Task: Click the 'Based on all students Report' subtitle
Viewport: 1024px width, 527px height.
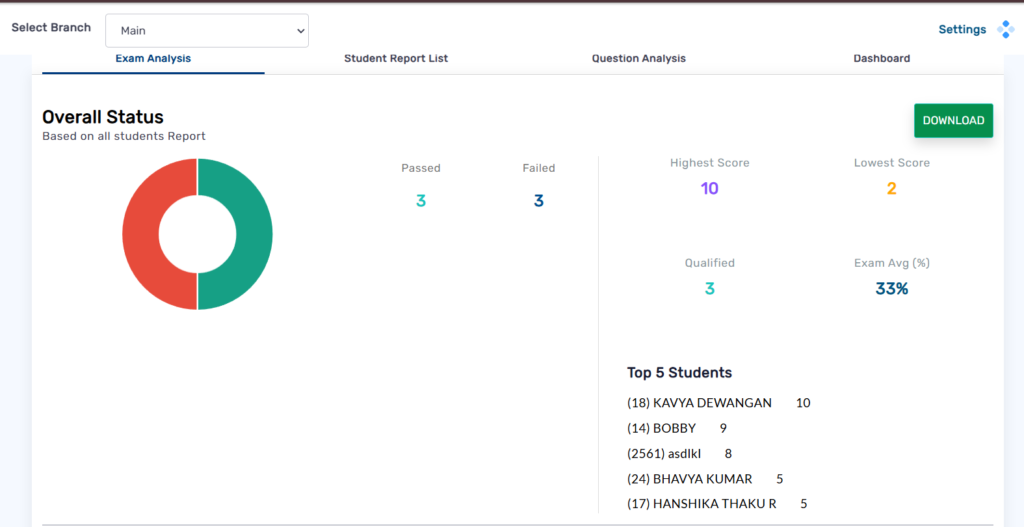Action: [124, 136]
